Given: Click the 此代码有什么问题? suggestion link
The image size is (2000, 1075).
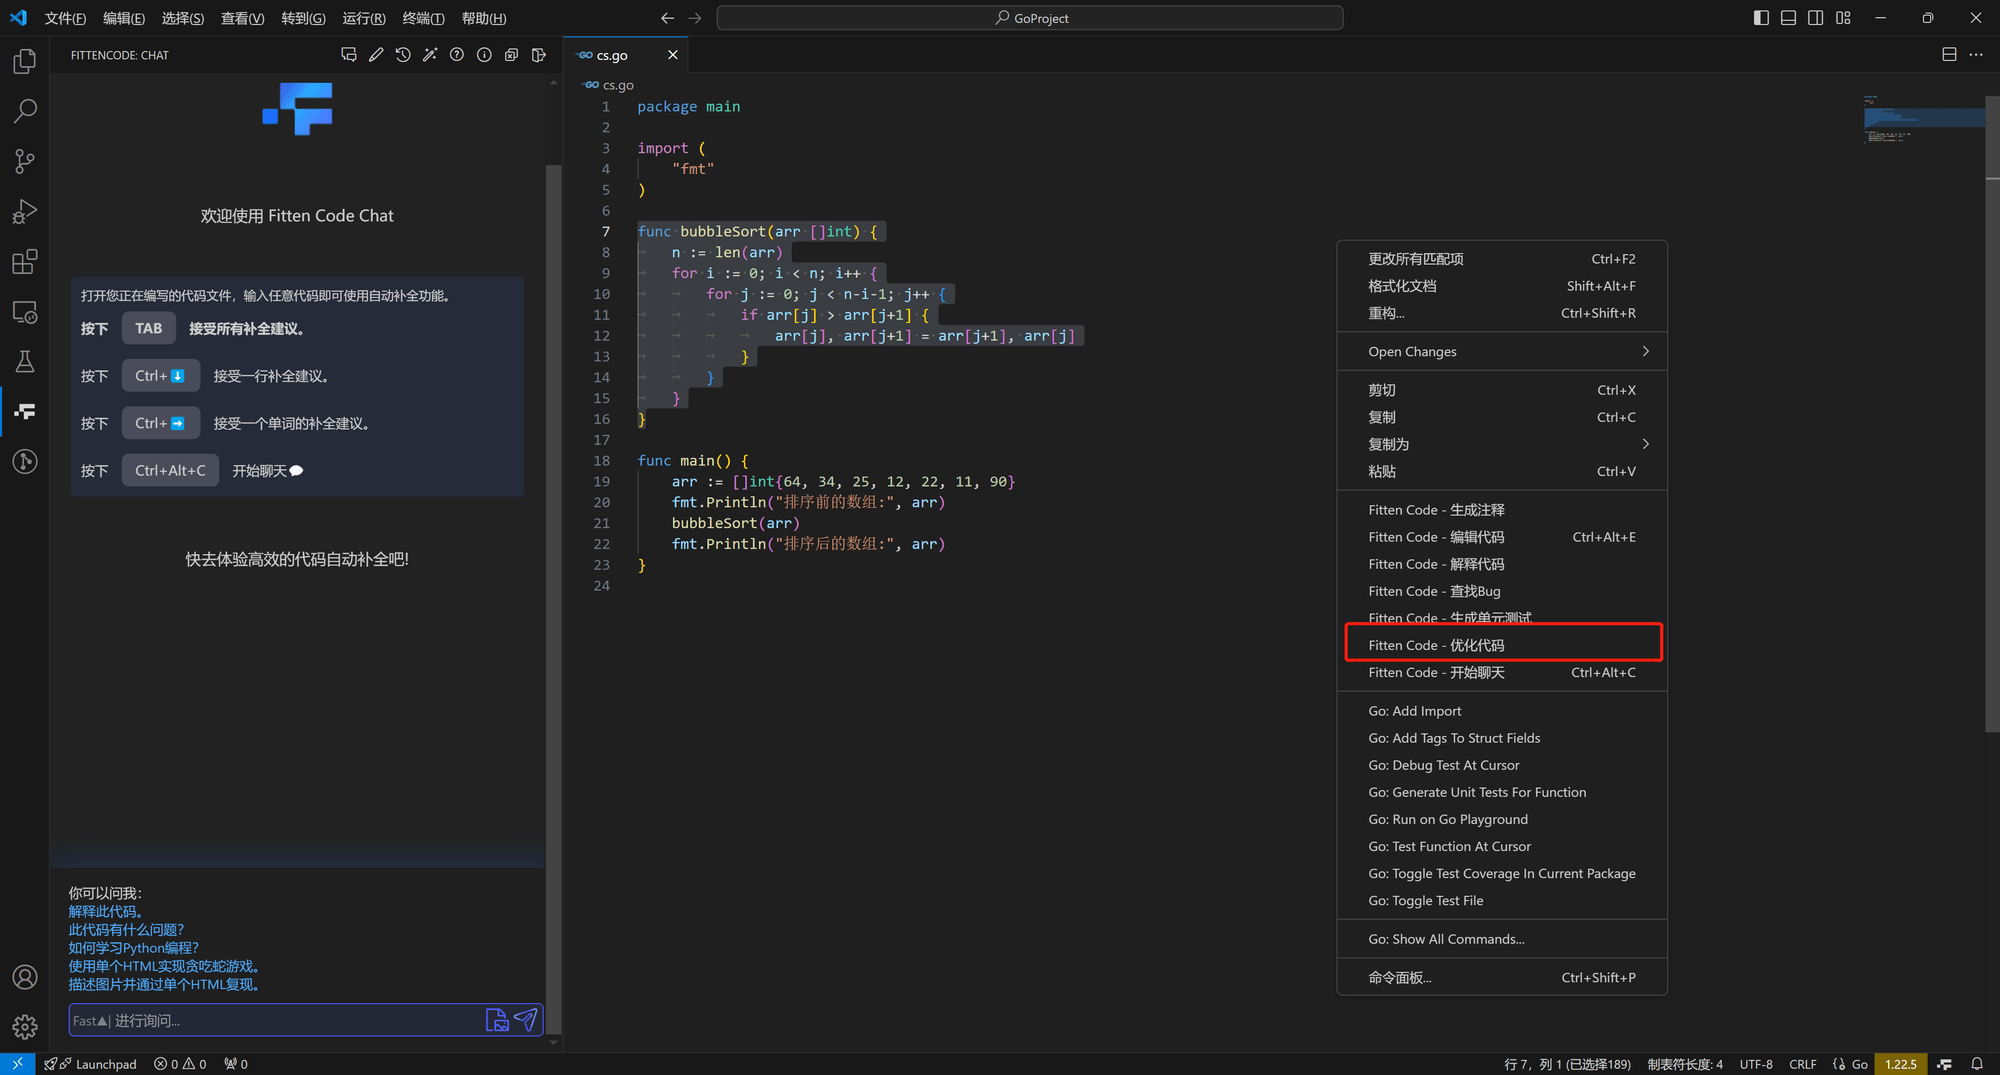Looking at the screenshot, I should [x=126, y=930].
